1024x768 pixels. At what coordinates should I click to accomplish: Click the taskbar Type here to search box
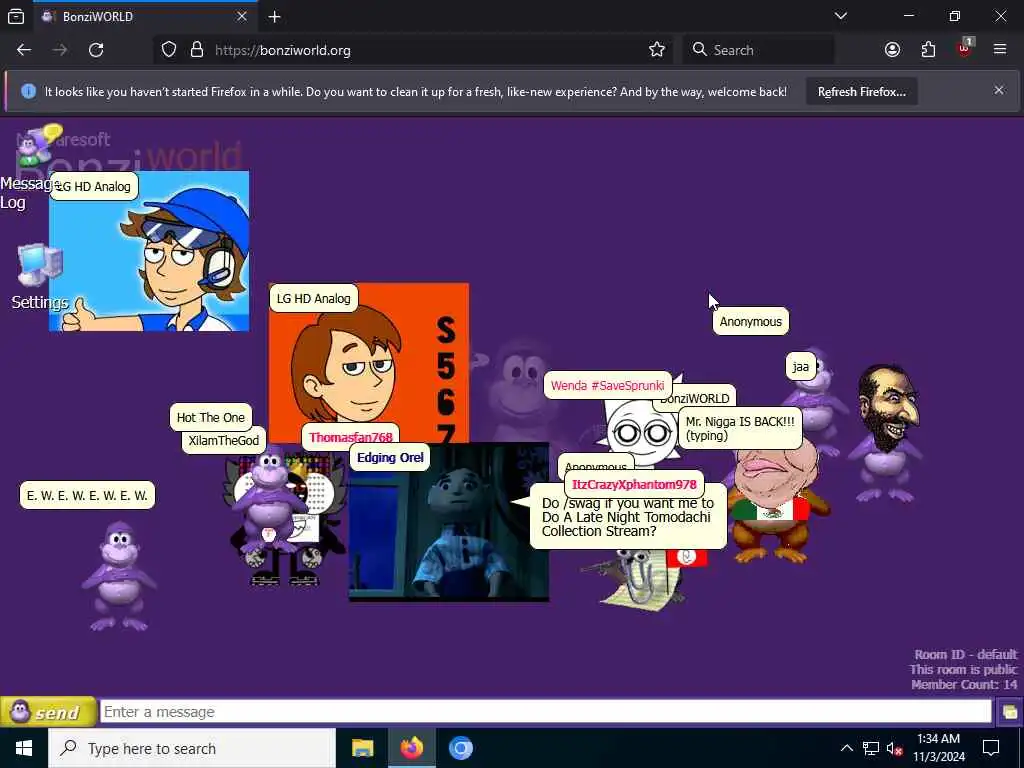pos(192,748)
